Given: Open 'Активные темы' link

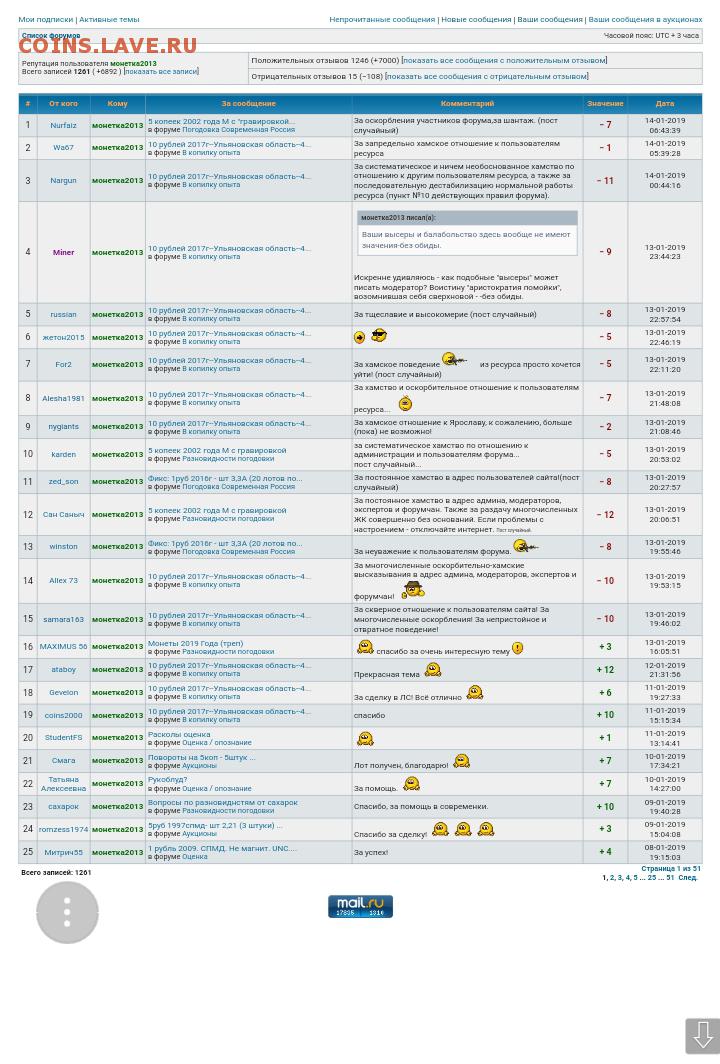Looking at the screenshot, I should (x=109, y=20).
